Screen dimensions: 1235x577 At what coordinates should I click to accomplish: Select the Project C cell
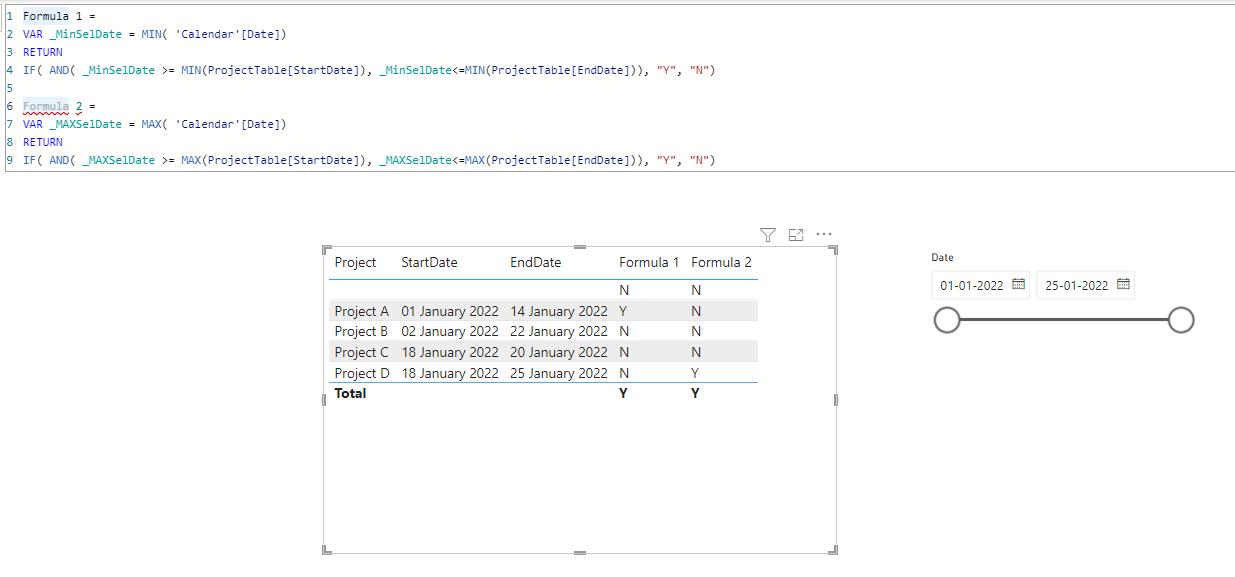coord(361,352)
